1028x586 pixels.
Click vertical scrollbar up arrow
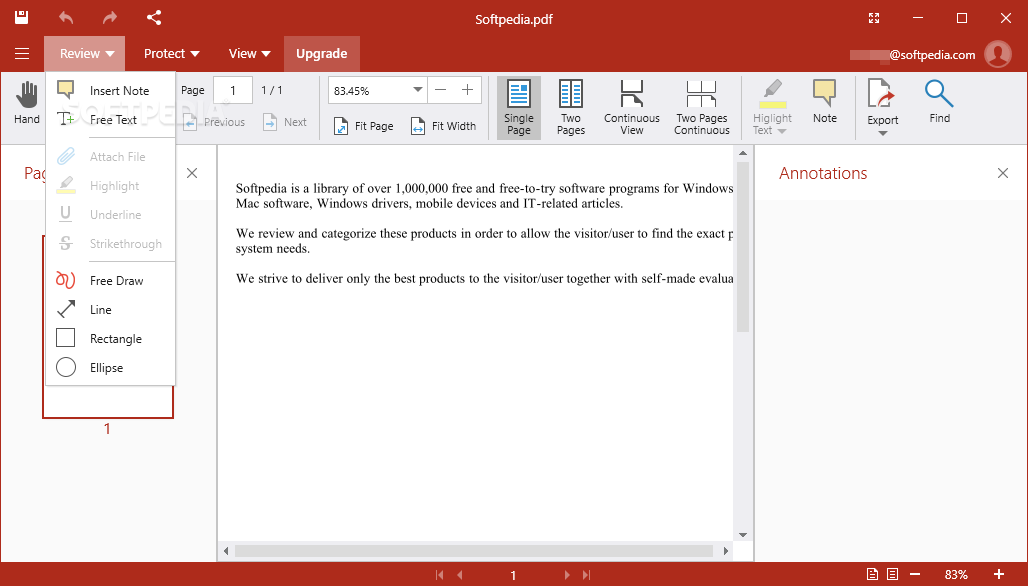coord(743,153)
